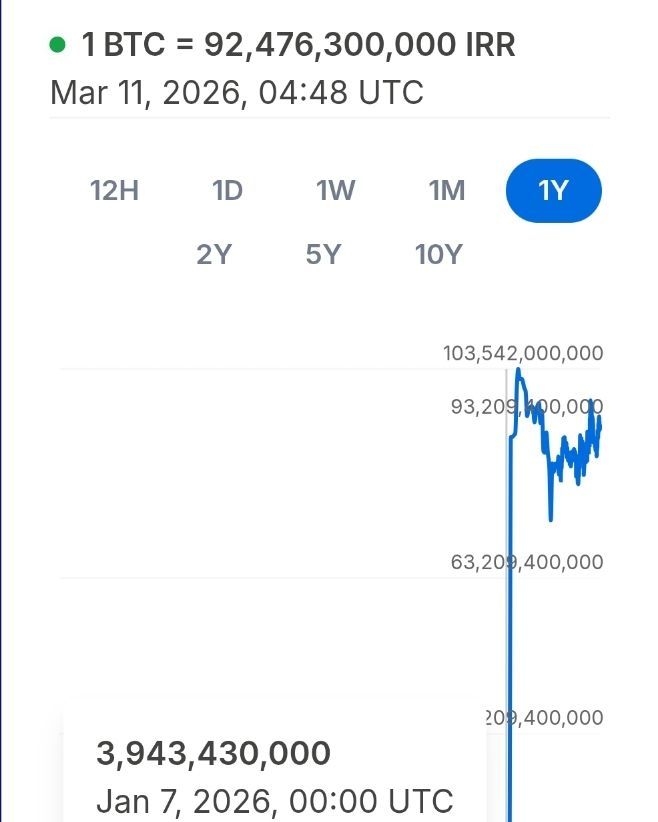Switch chart to 1D range
The width and height of the screenshot is (658, 822).
click(227, 190)
